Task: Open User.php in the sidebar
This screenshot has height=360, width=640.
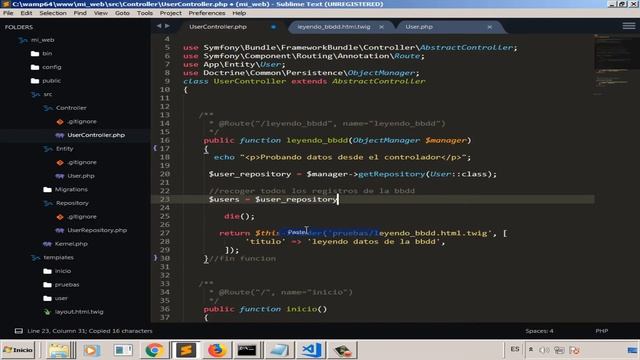Action: (x=81, y=176)
